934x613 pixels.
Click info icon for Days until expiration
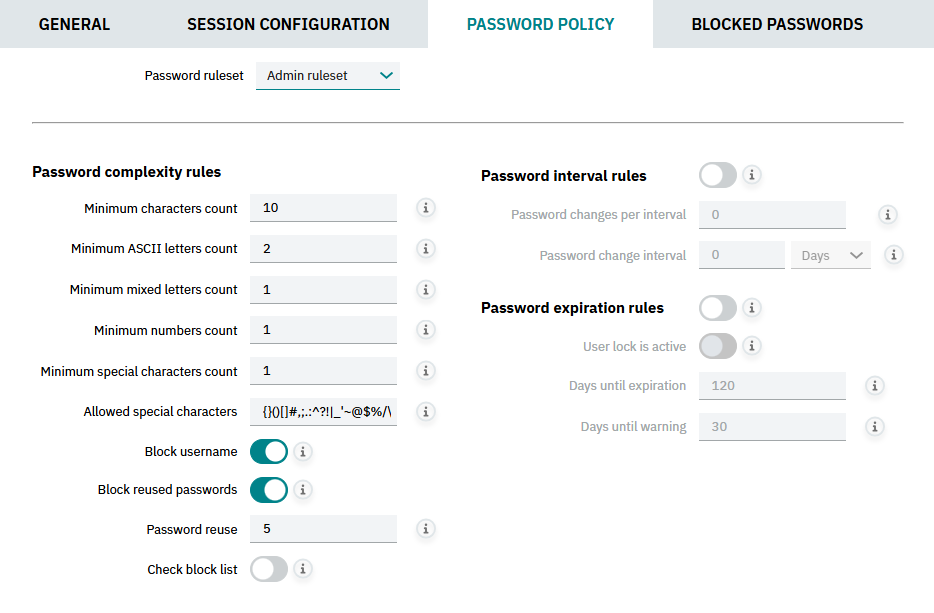point(874,386)
